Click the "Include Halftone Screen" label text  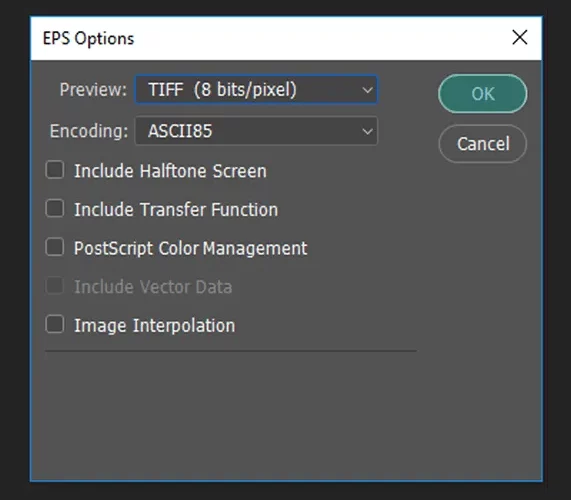170,171
